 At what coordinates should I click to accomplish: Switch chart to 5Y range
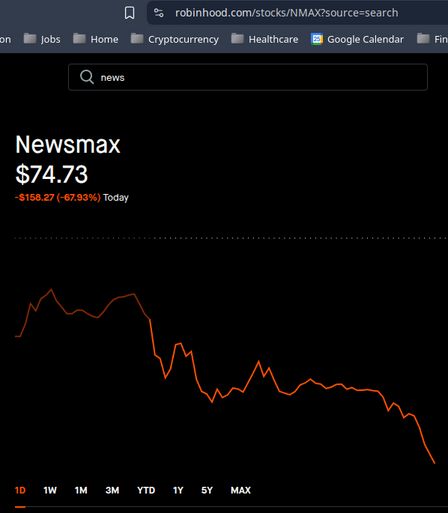pos(207,490)
